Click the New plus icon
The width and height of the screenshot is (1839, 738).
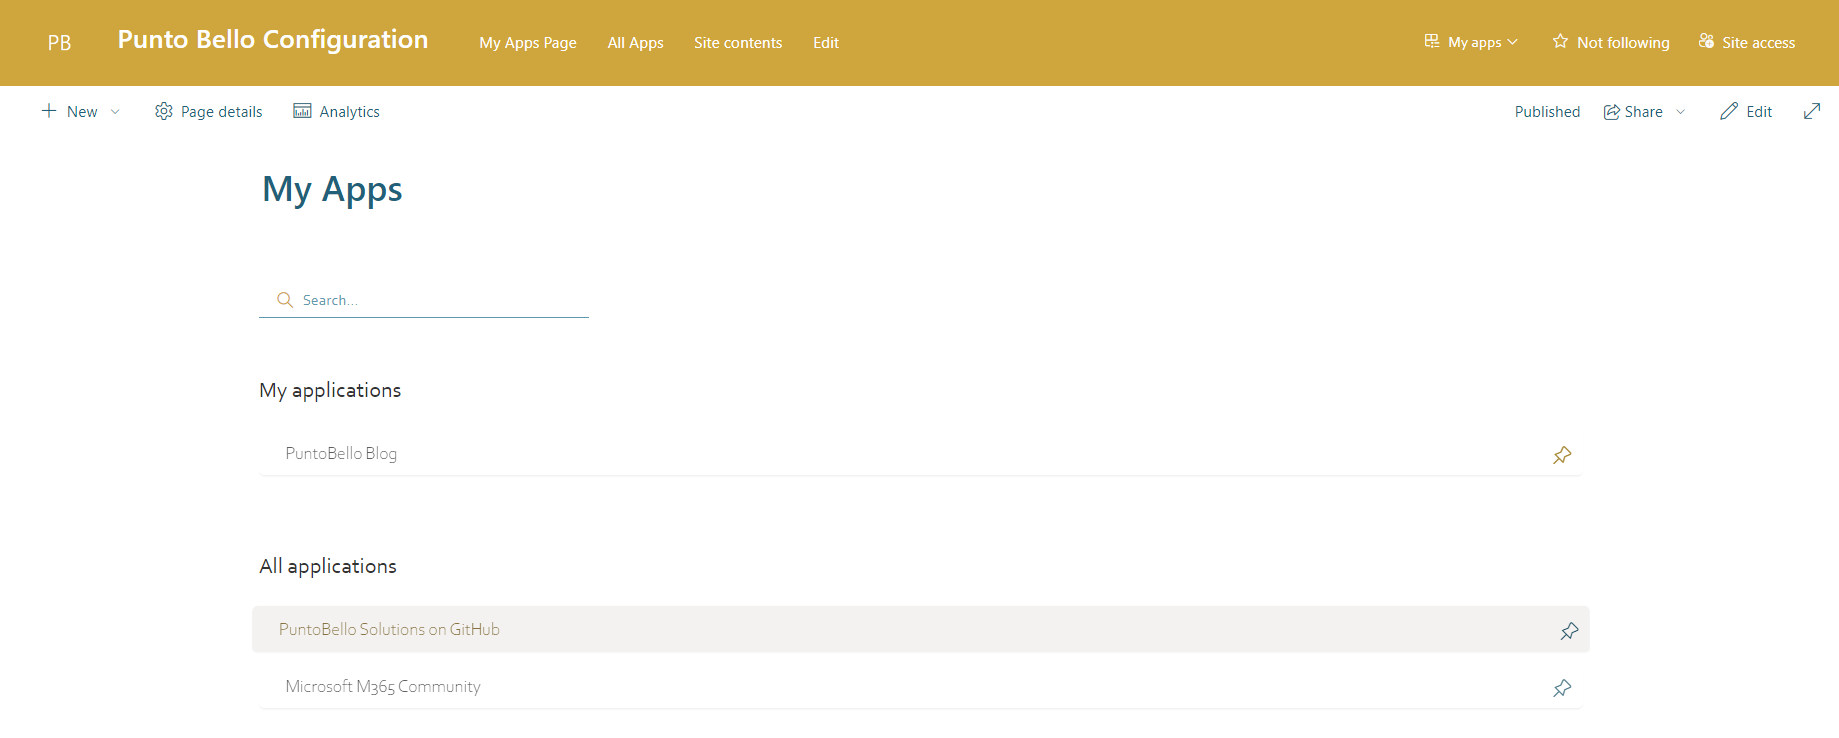[x=48, y=111]
